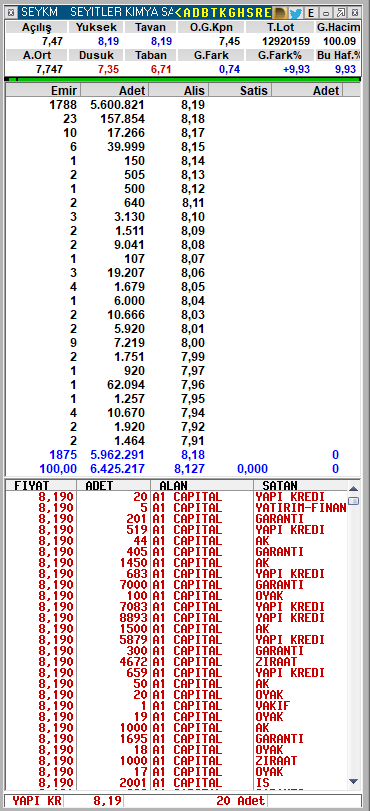Close the panel using left title-bar X

click(12, 13)
